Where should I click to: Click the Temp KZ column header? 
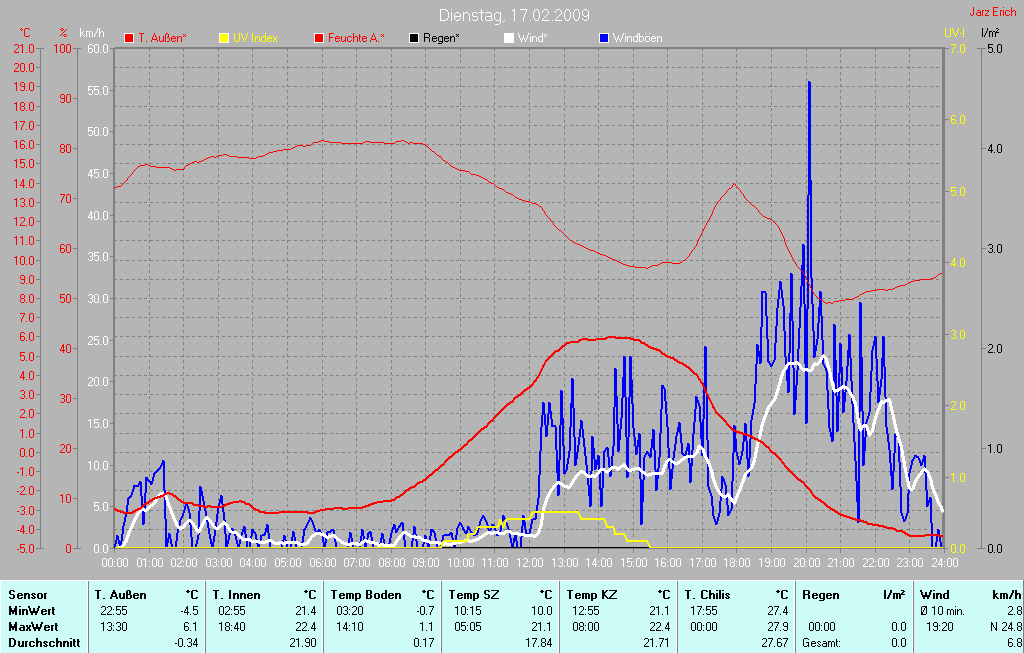tap(591, 595)
